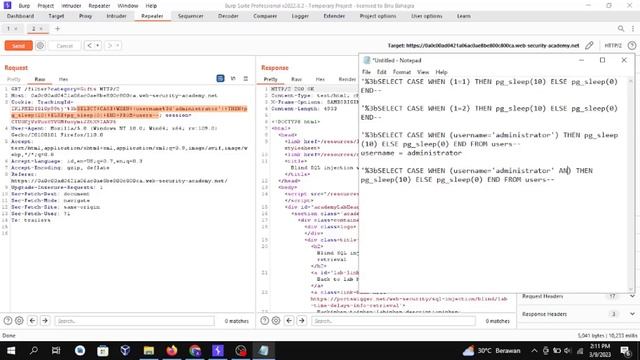640x360 pixels.
Task: Edit the target with the pencil icon
Action: click(589, 46)
